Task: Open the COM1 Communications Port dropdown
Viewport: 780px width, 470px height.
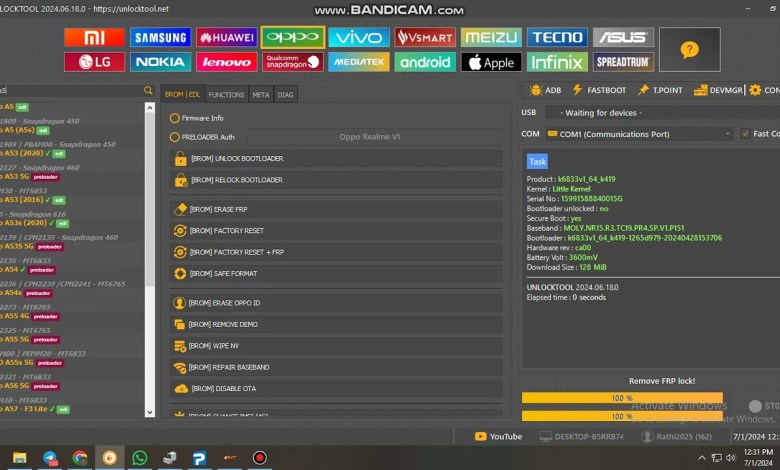Action: pos(639,134)
